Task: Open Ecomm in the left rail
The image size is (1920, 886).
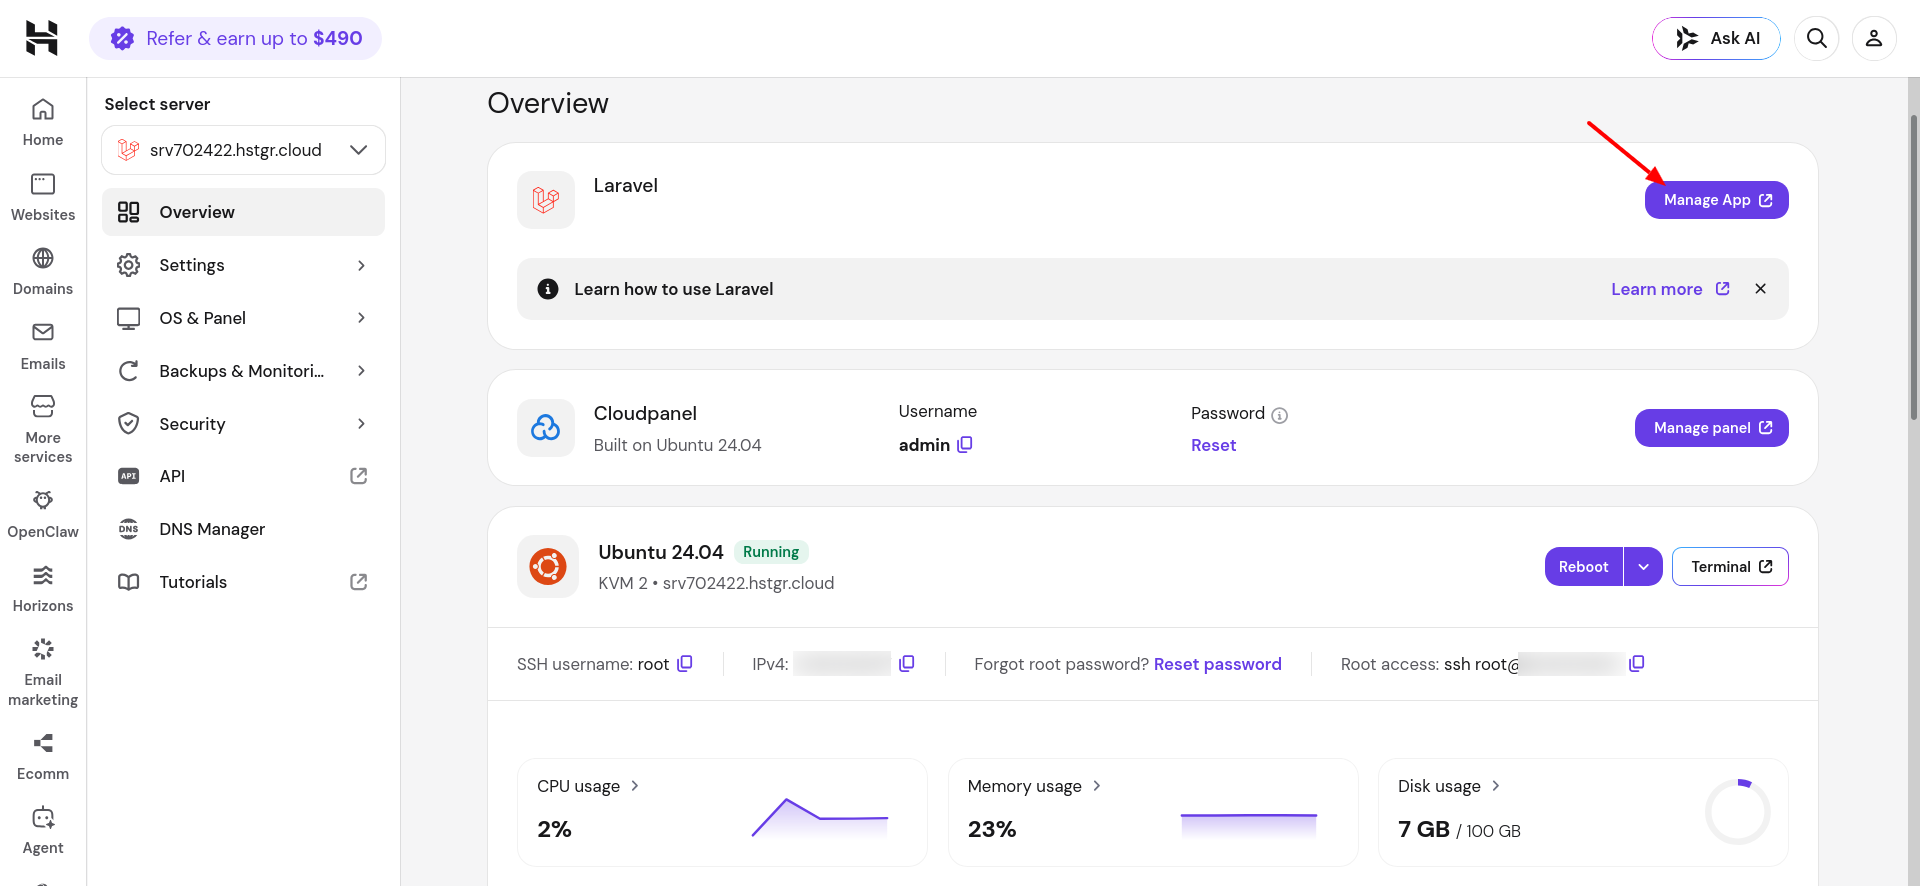Action: 43,757
